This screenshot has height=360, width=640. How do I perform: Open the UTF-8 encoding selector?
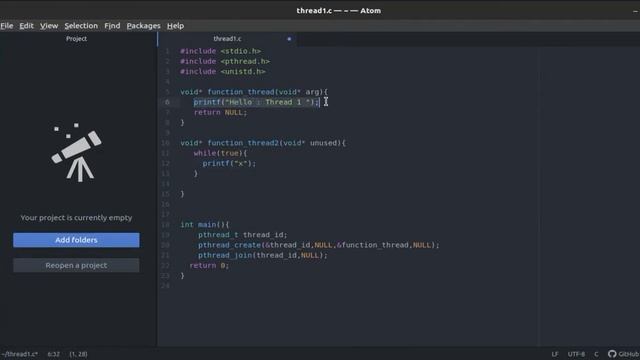pos(576,354)
